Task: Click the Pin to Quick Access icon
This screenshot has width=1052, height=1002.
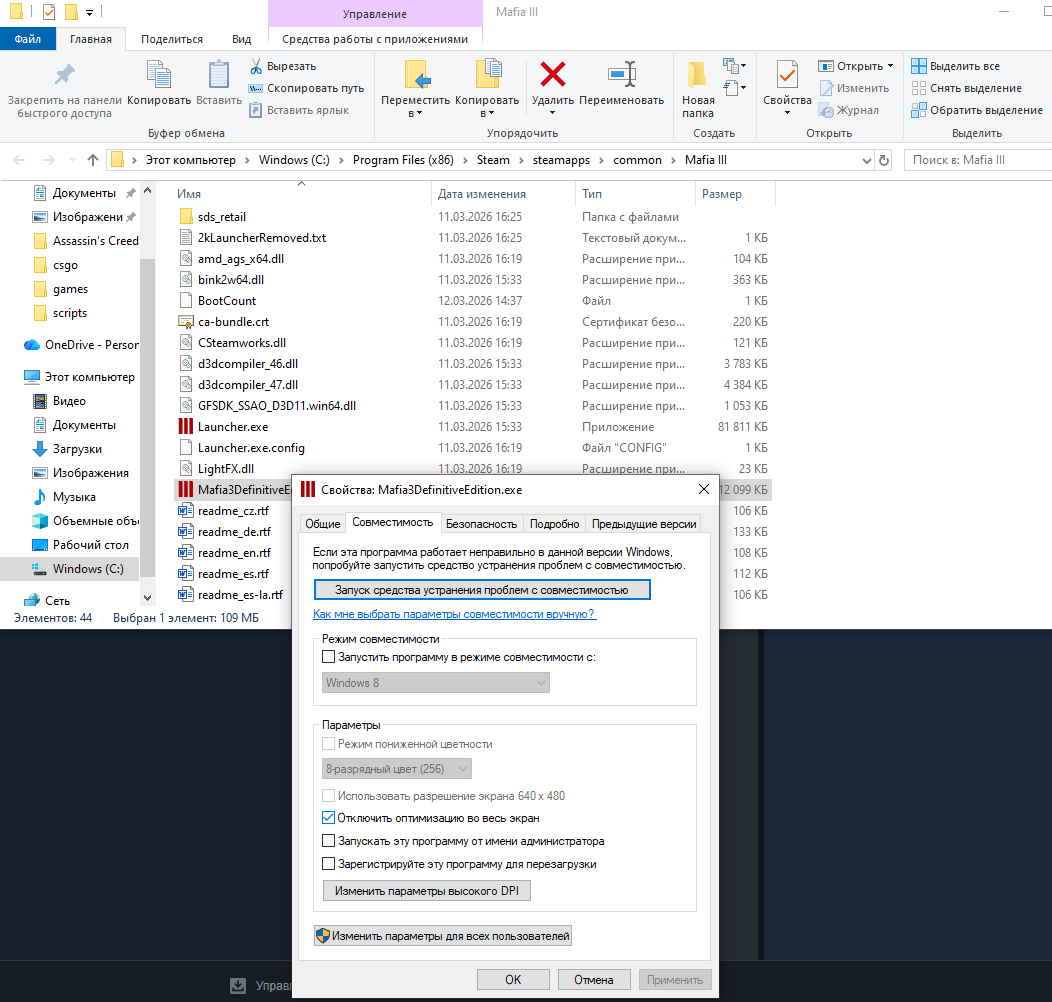Action: [64, 74]
